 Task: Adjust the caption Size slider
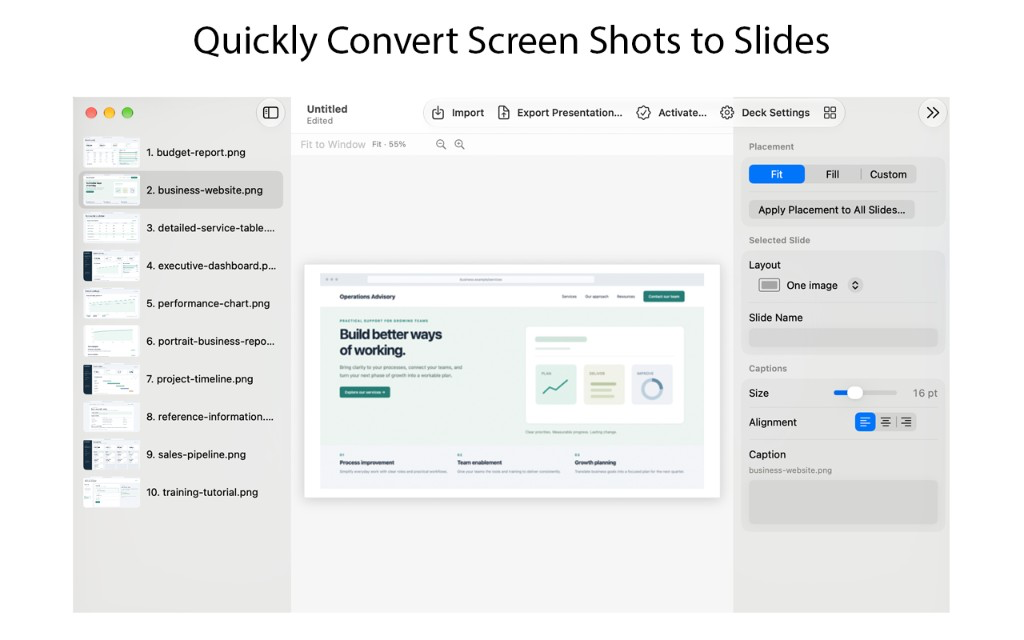pyautogui.click(x=855, y=392)
